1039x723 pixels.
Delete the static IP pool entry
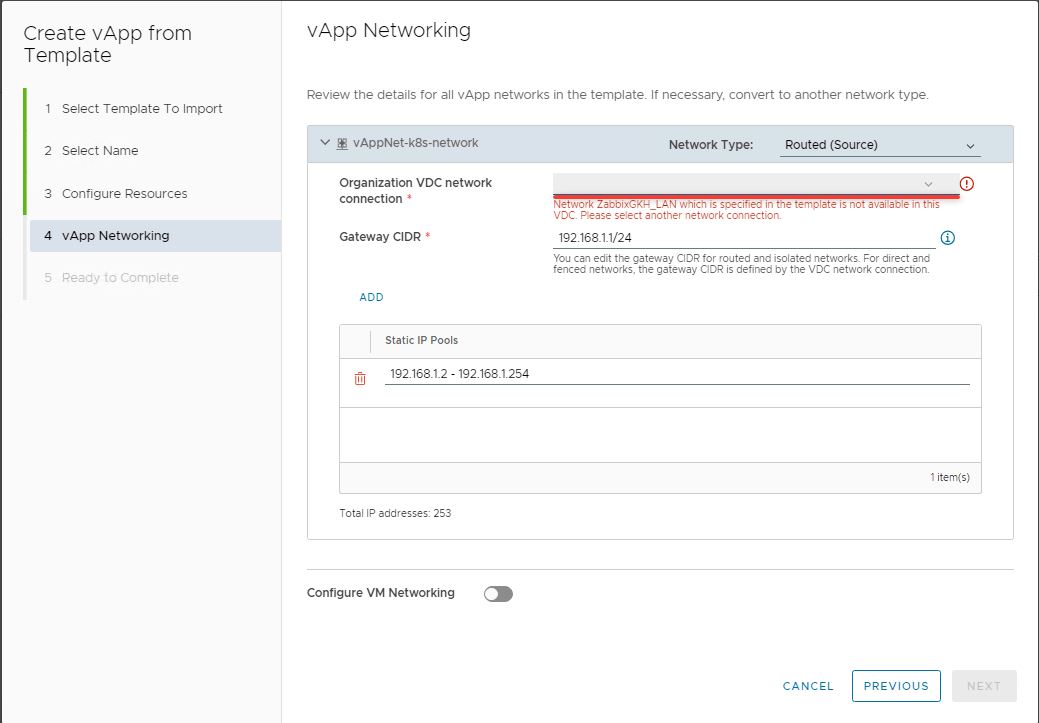click(x=360, y=378)
